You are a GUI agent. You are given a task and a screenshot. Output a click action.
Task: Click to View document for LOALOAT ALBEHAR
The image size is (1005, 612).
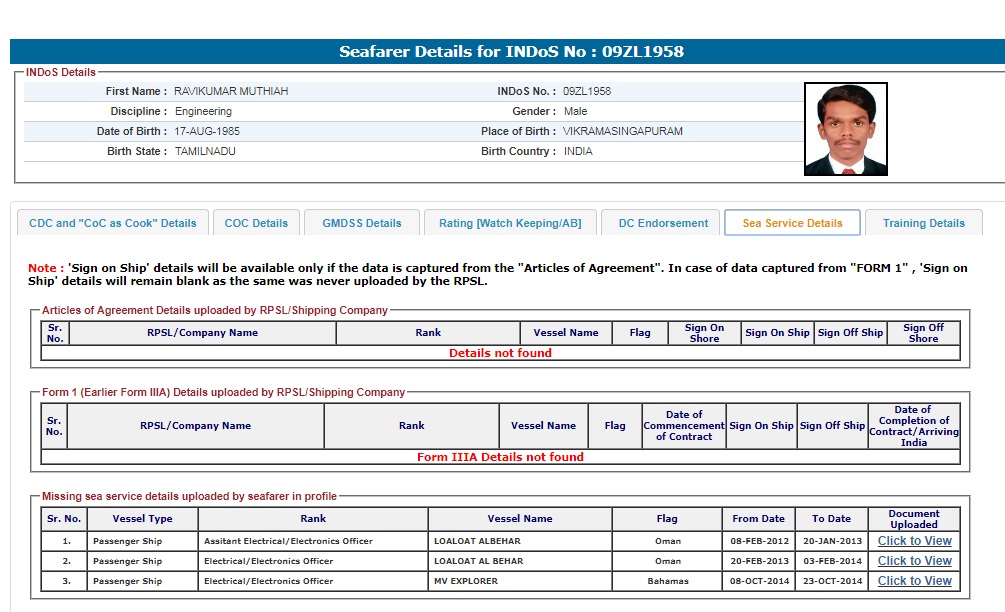click(914, 541)
